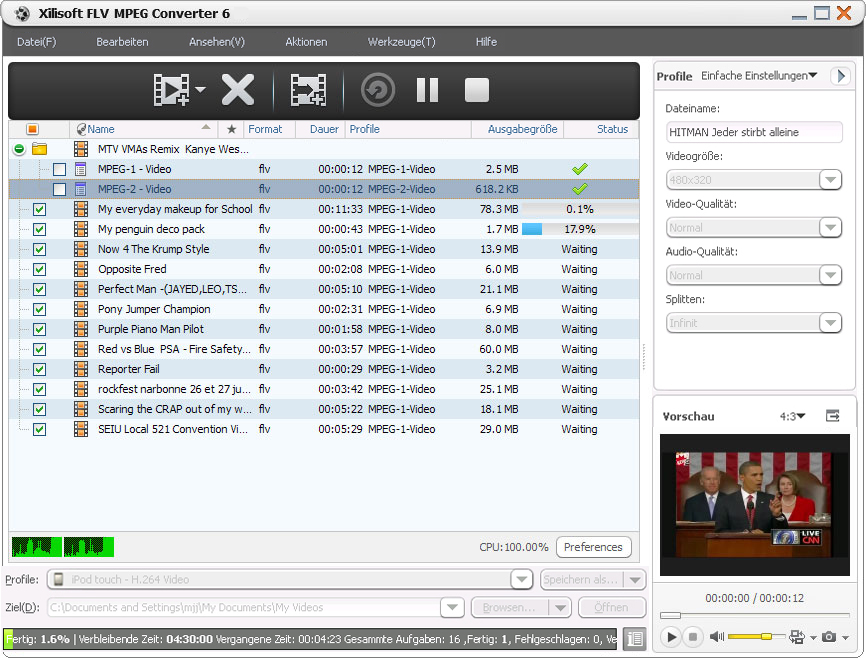Click the film icon of Reporter Fail
Image resolution: width=866 pixels, height=658 pixels.
point(81,369)
